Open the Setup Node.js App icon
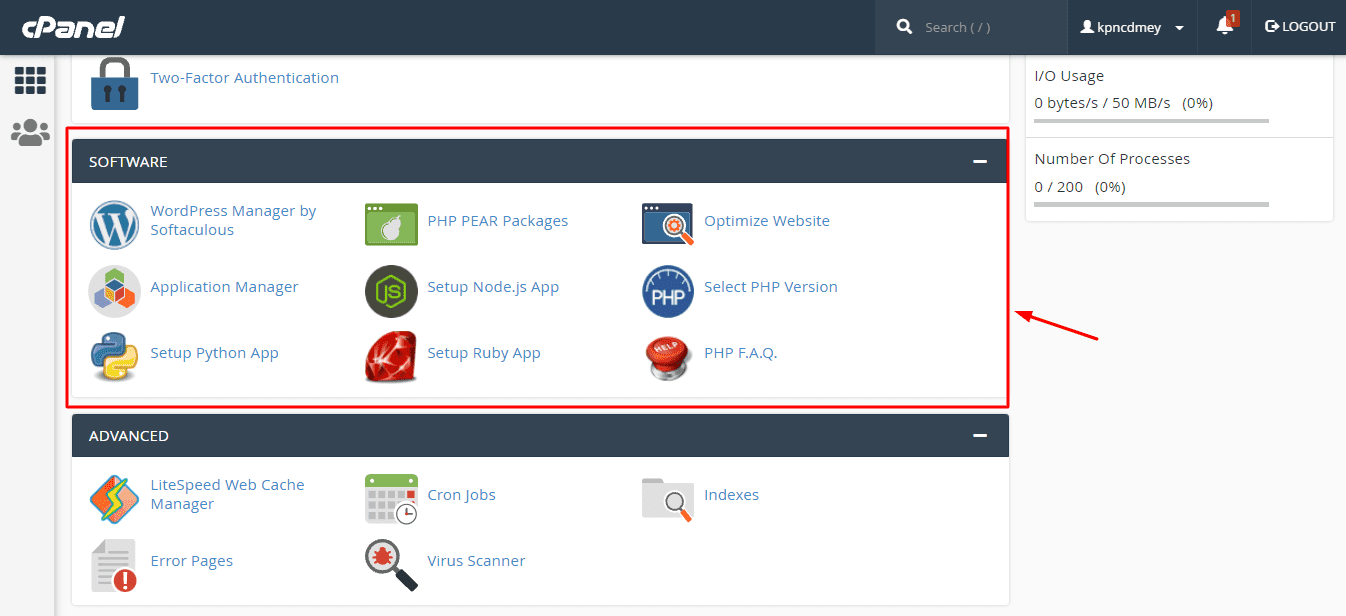This screenshot has width=1346, height=616. tap(391, 290)
